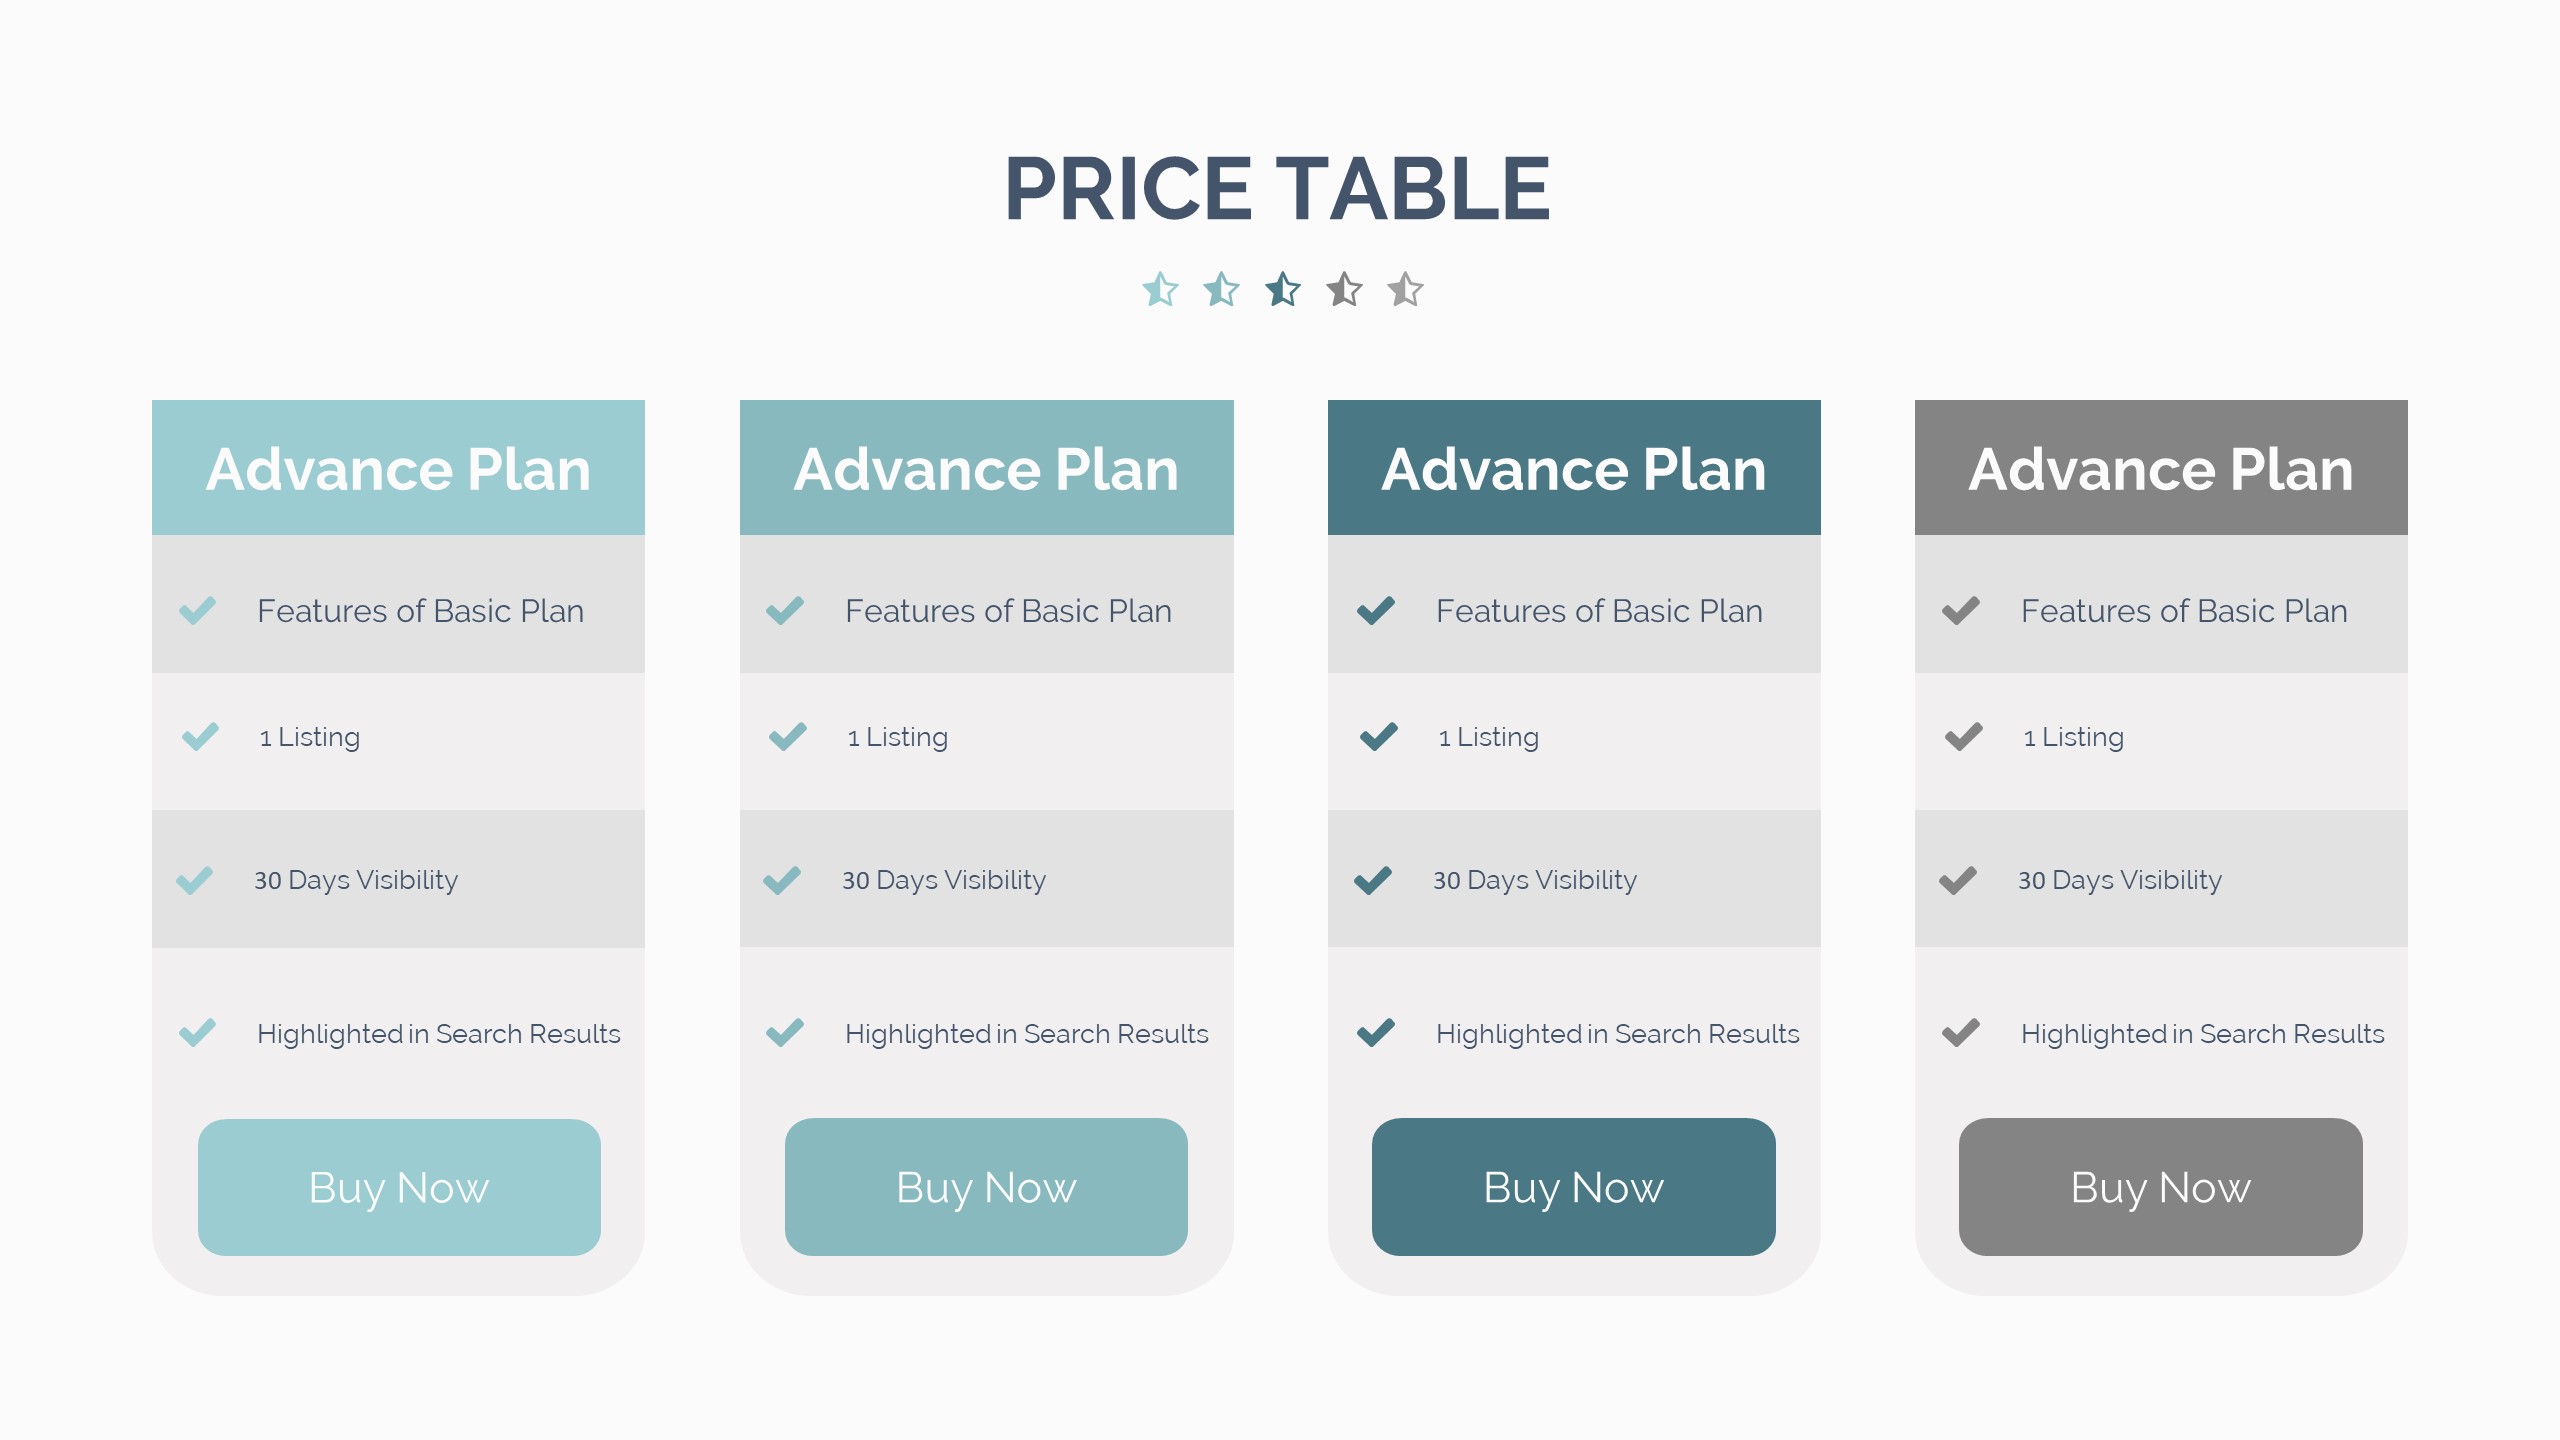The width and height of the screenshot is (2560, 1440).
Task: Click the gray Buy Now button
Action: [2160, 1187]
